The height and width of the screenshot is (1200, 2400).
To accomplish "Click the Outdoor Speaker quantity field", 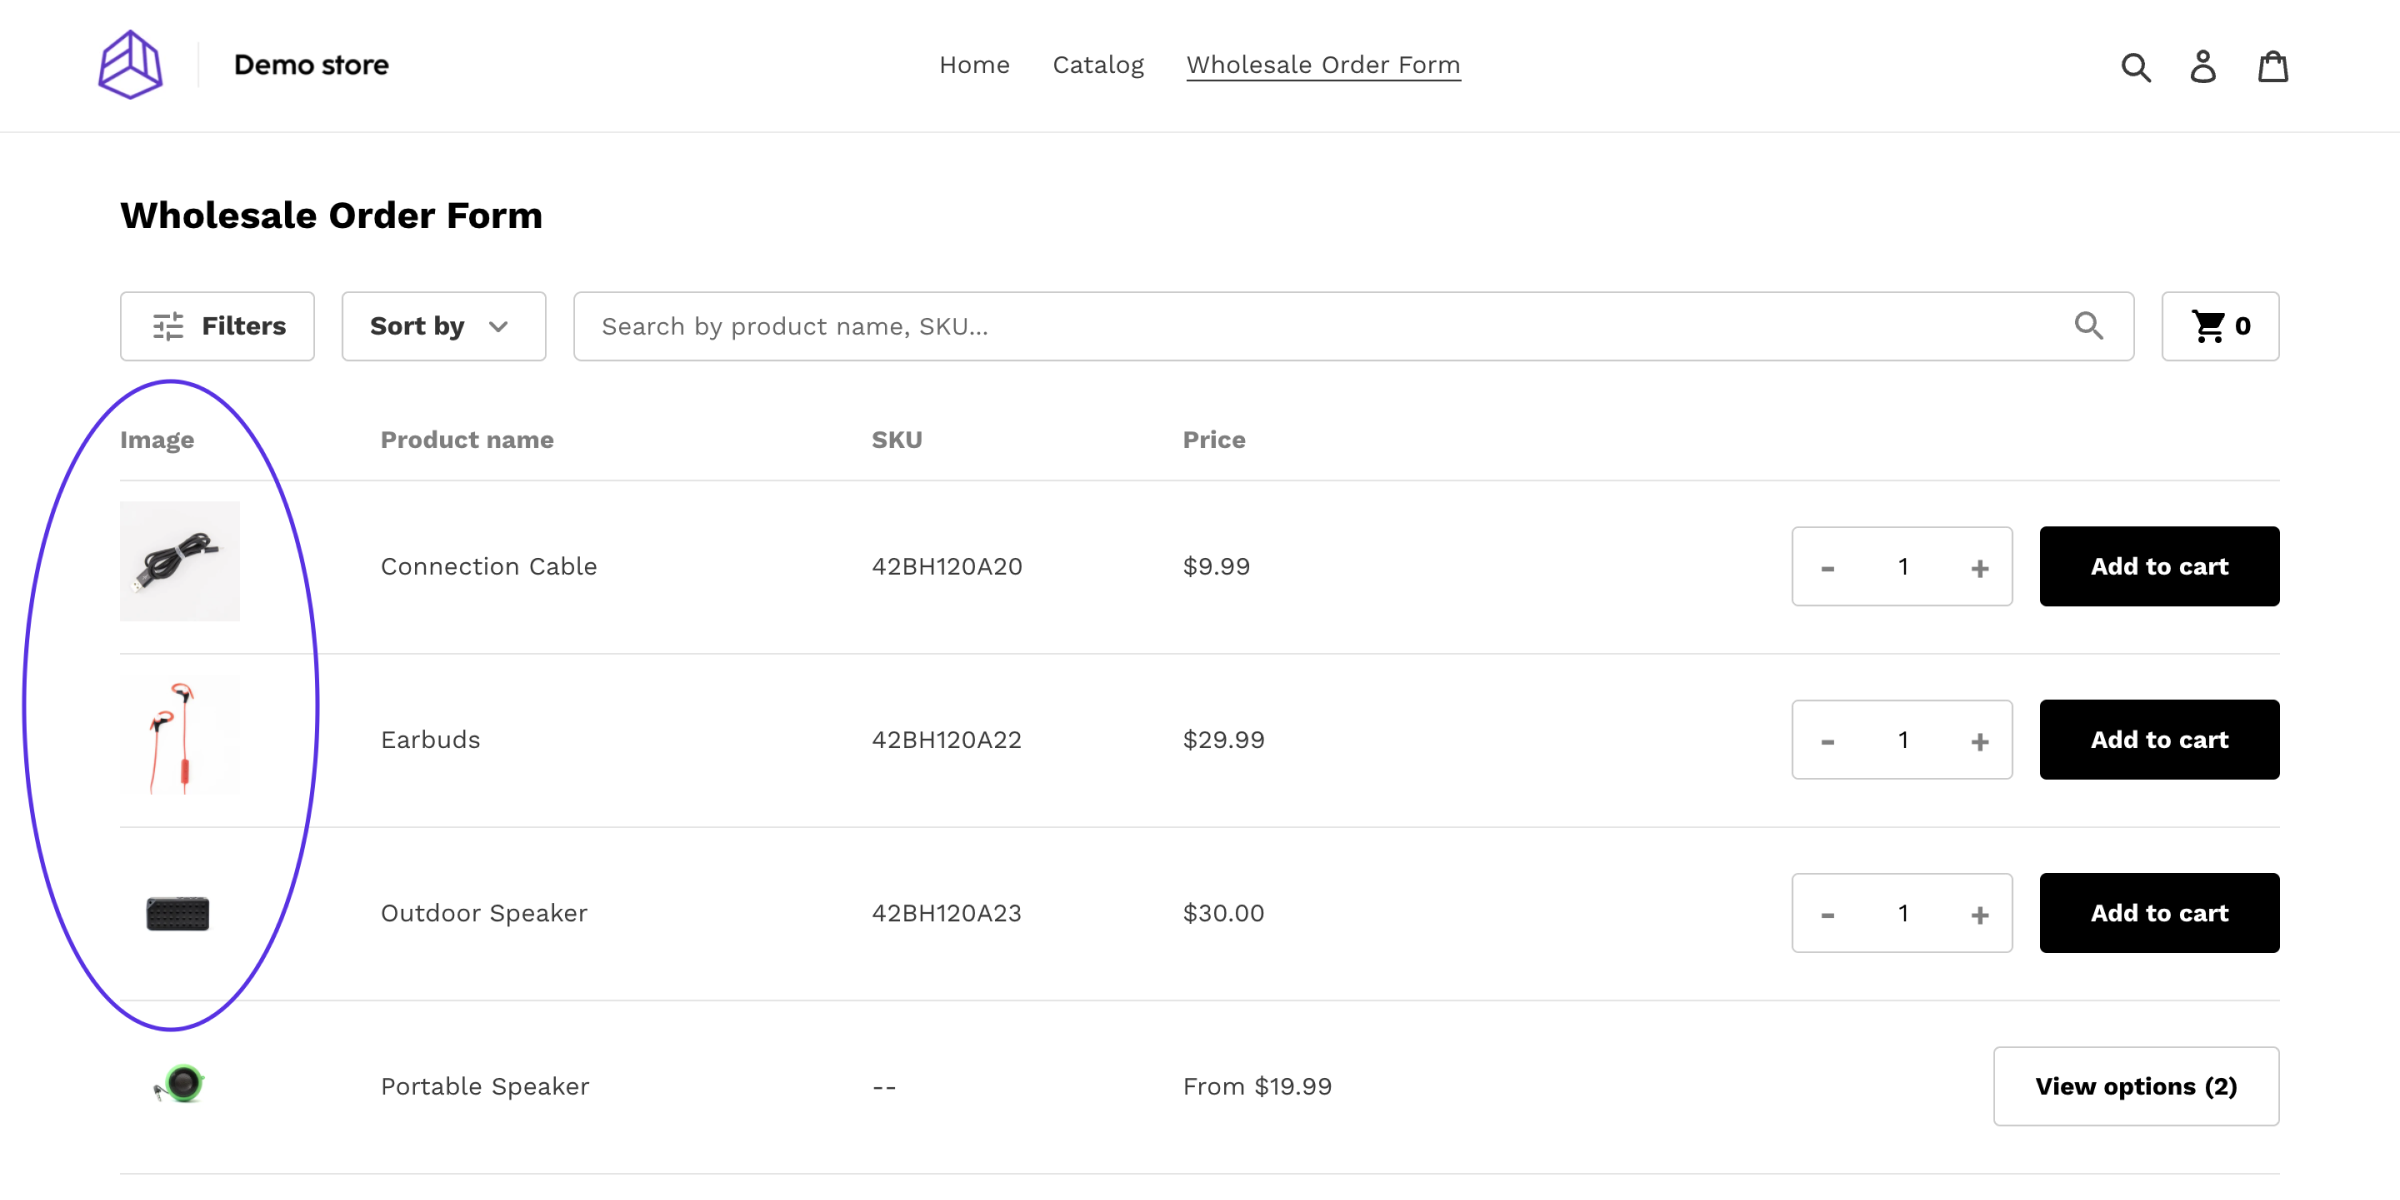I will pos(1903,913).
